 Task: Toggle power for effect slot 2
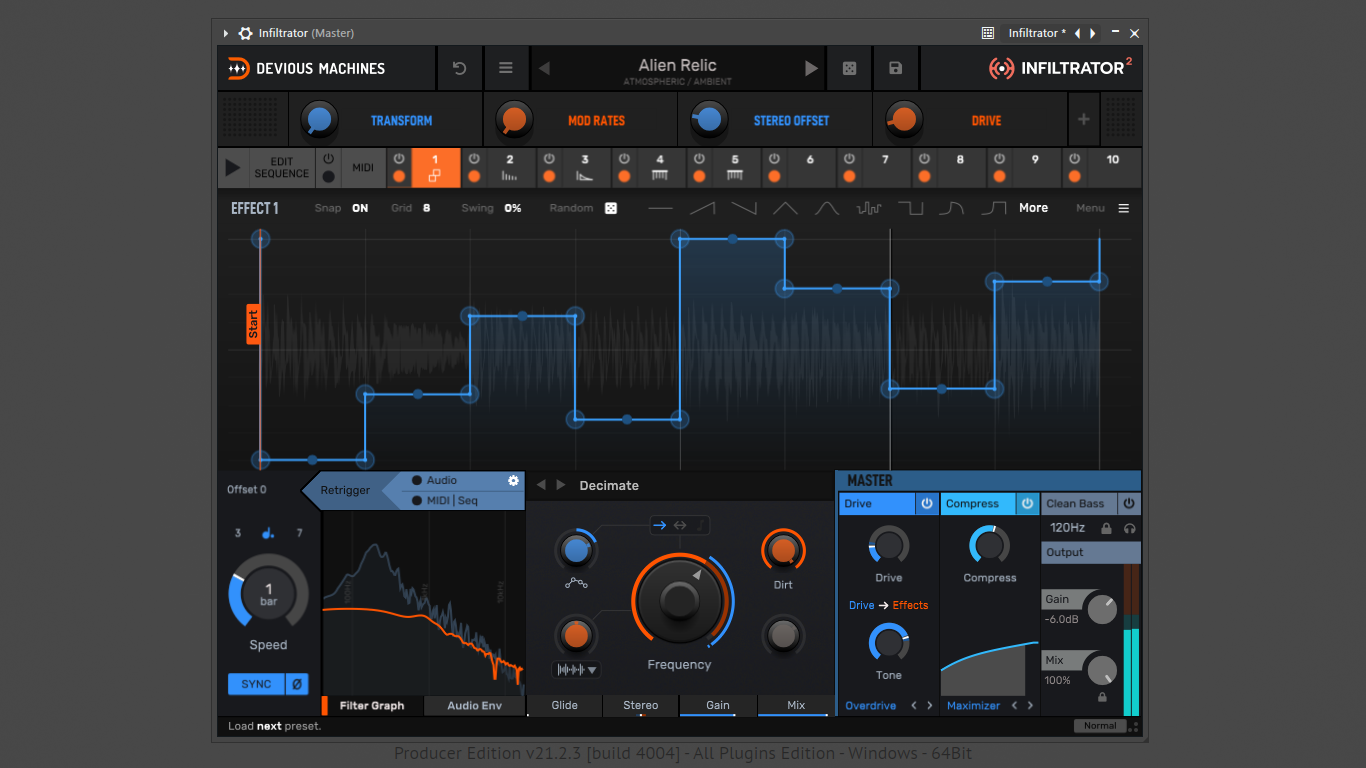click(x=474, y=159)
